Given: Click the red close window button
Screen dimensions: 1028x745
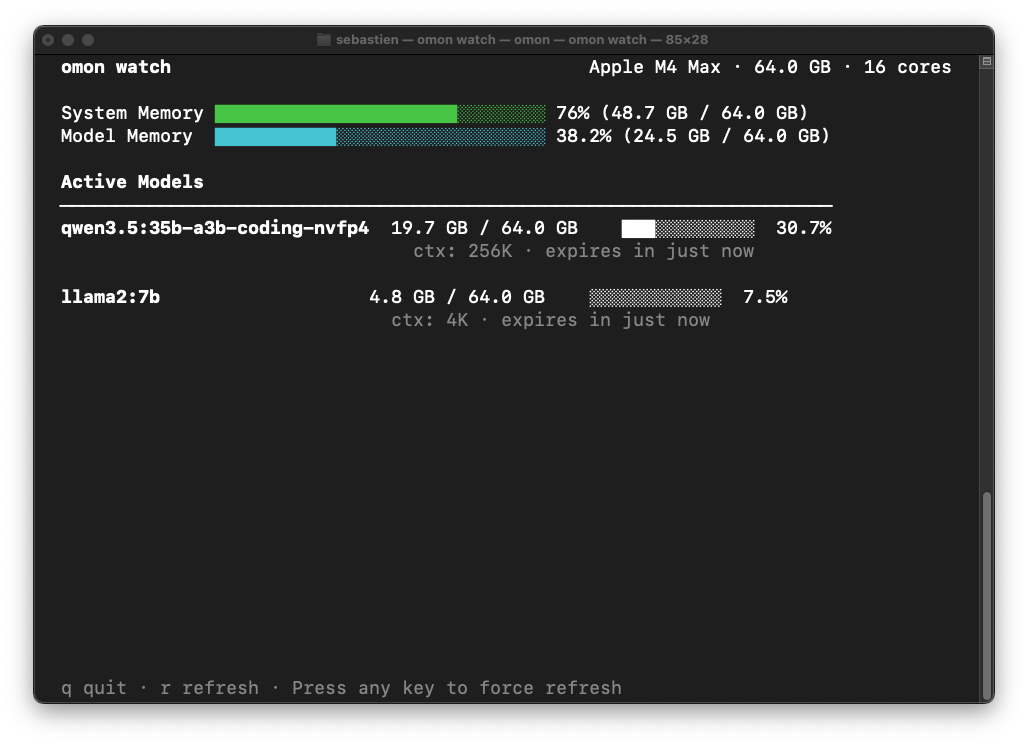Looking at the screenshot, I should click(48, 40).
